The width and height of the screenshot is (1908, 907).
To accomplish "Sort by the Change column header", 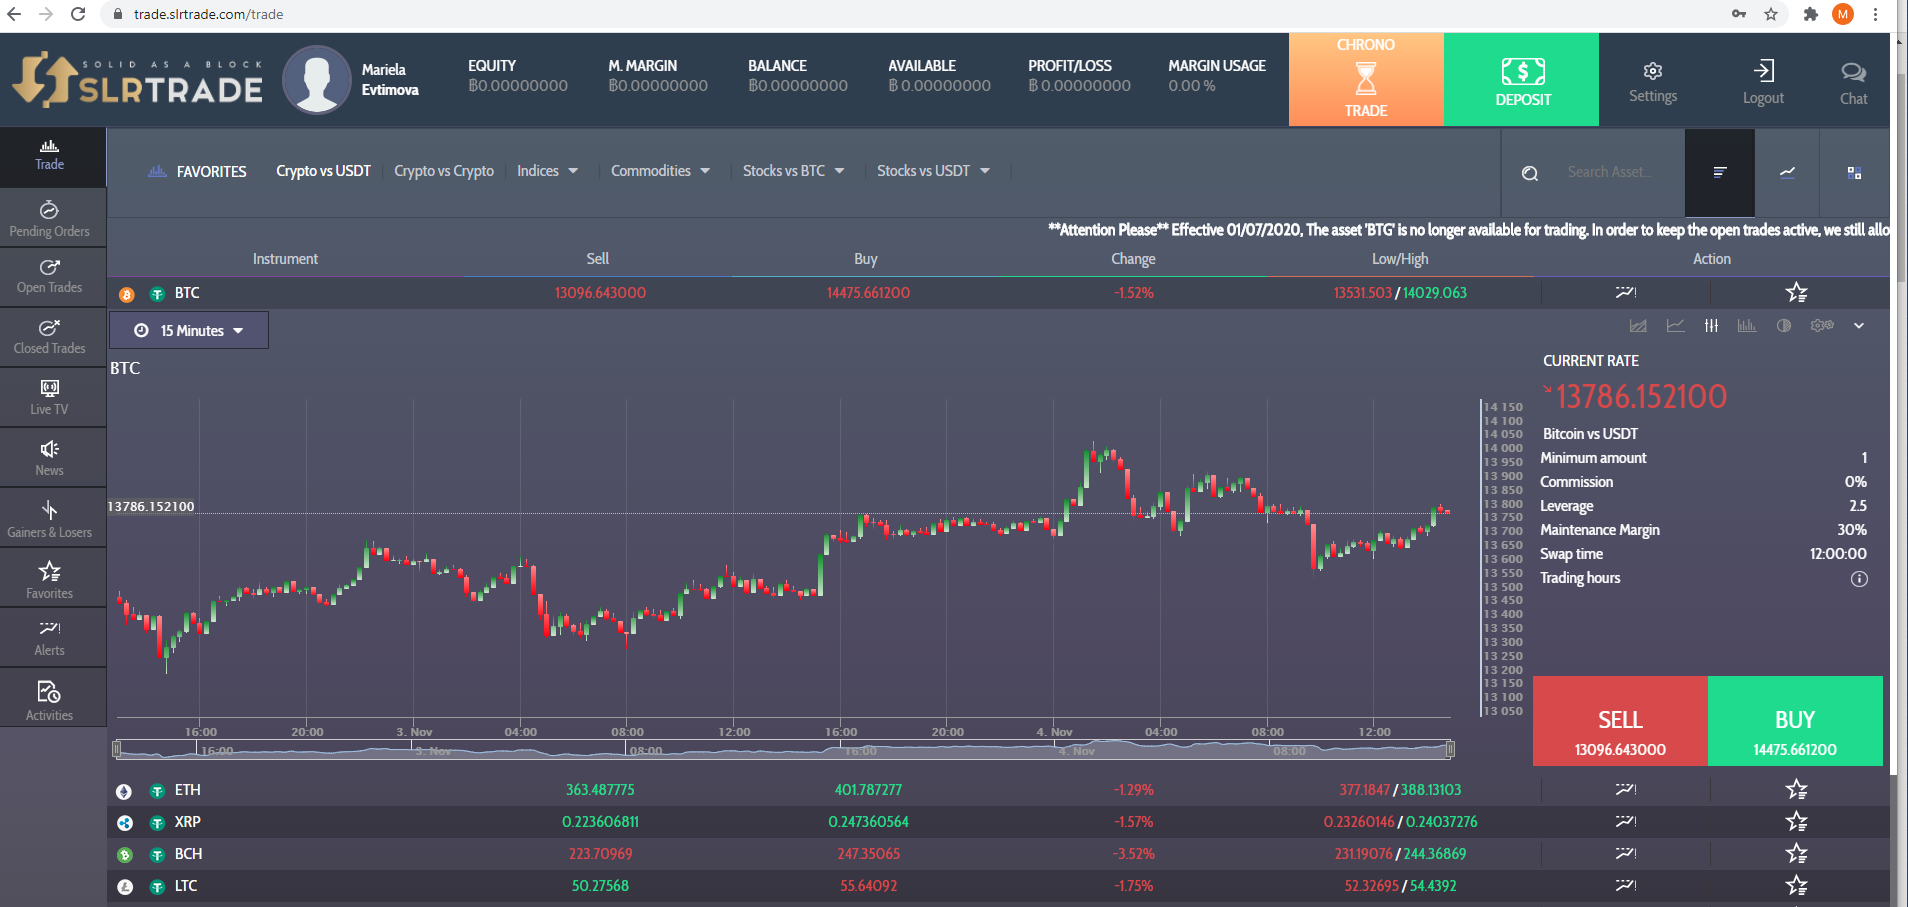I will click(x=1133, y=259).
